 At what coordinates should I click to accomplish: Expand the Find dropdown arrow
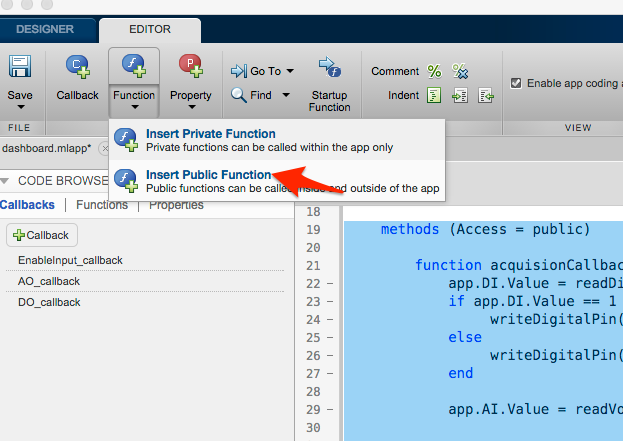pyautogui.click(x=286, y=95)
